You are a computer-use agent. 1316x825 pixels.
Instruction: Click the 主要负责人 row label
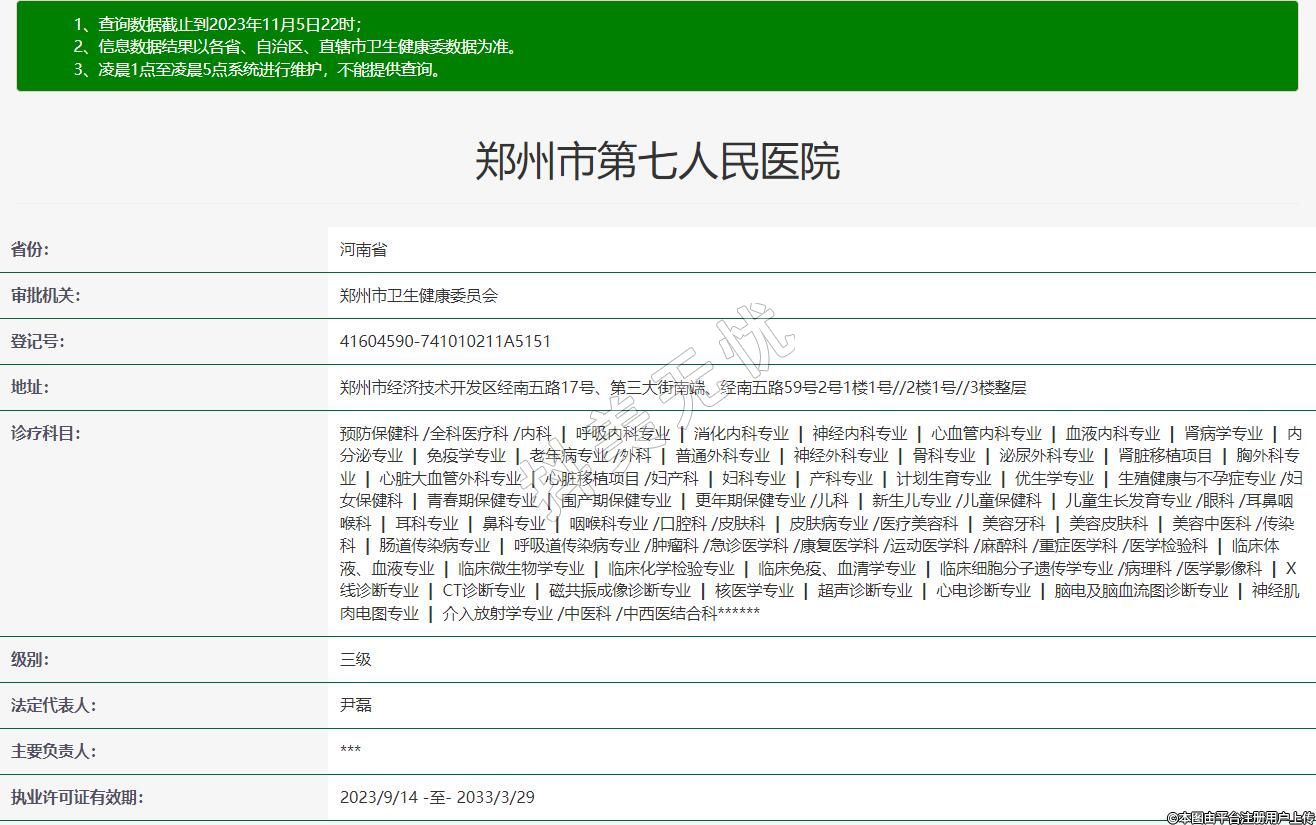tap(52, 751)
